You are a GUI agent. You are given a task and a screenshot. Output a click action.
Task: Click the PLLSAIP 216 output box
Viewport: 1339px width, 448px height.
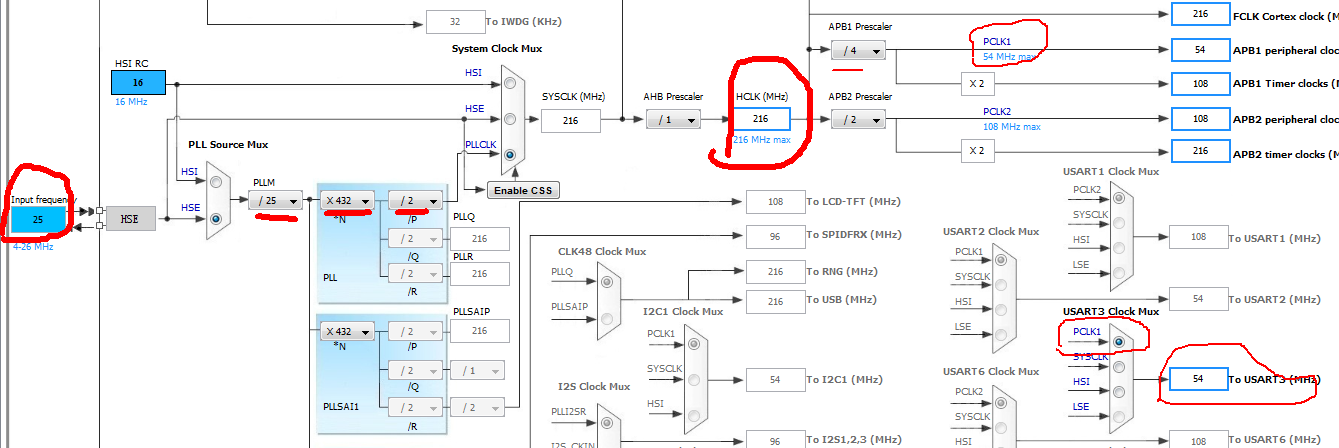[x=479, y=331]
